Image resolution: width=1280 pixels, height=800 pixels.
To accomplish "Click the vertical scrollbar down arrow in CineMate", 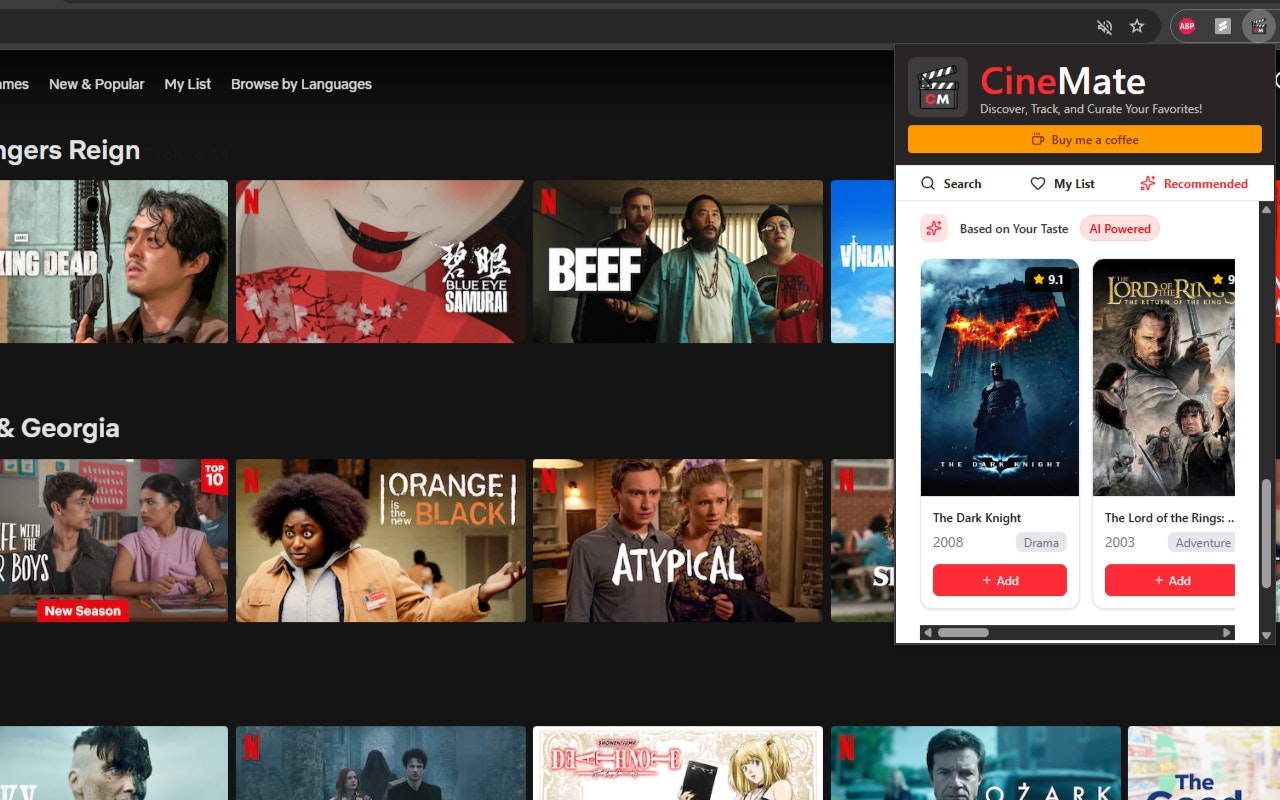I will click(1266, 635).
